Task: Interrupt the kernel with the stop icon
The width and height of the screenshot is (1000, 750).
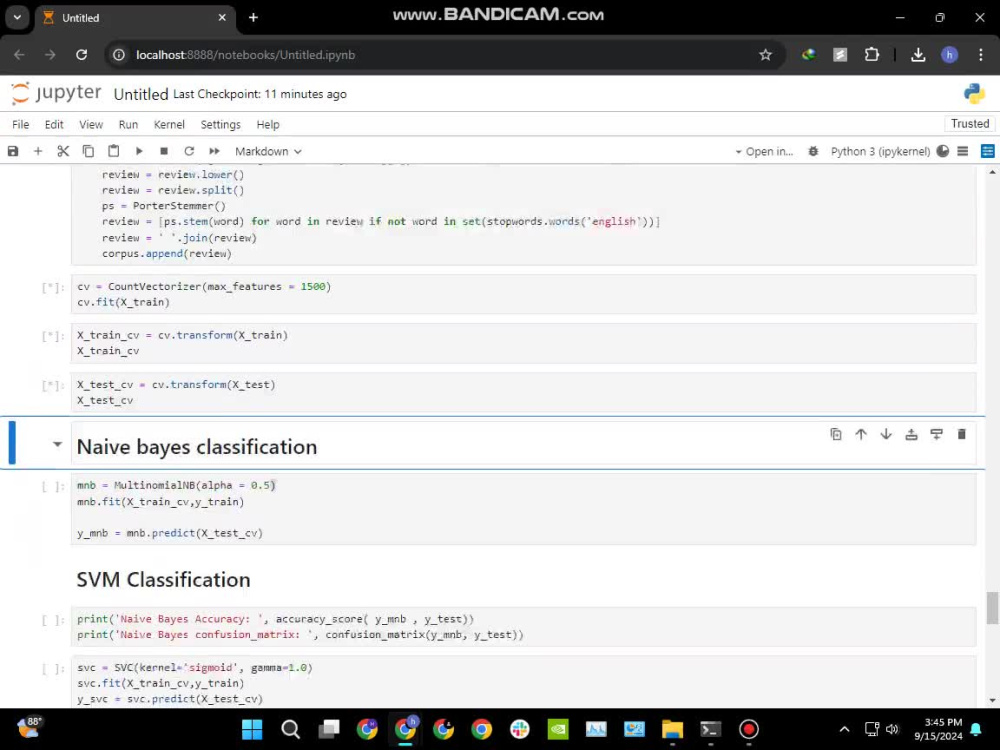Action: click(164, 151)
